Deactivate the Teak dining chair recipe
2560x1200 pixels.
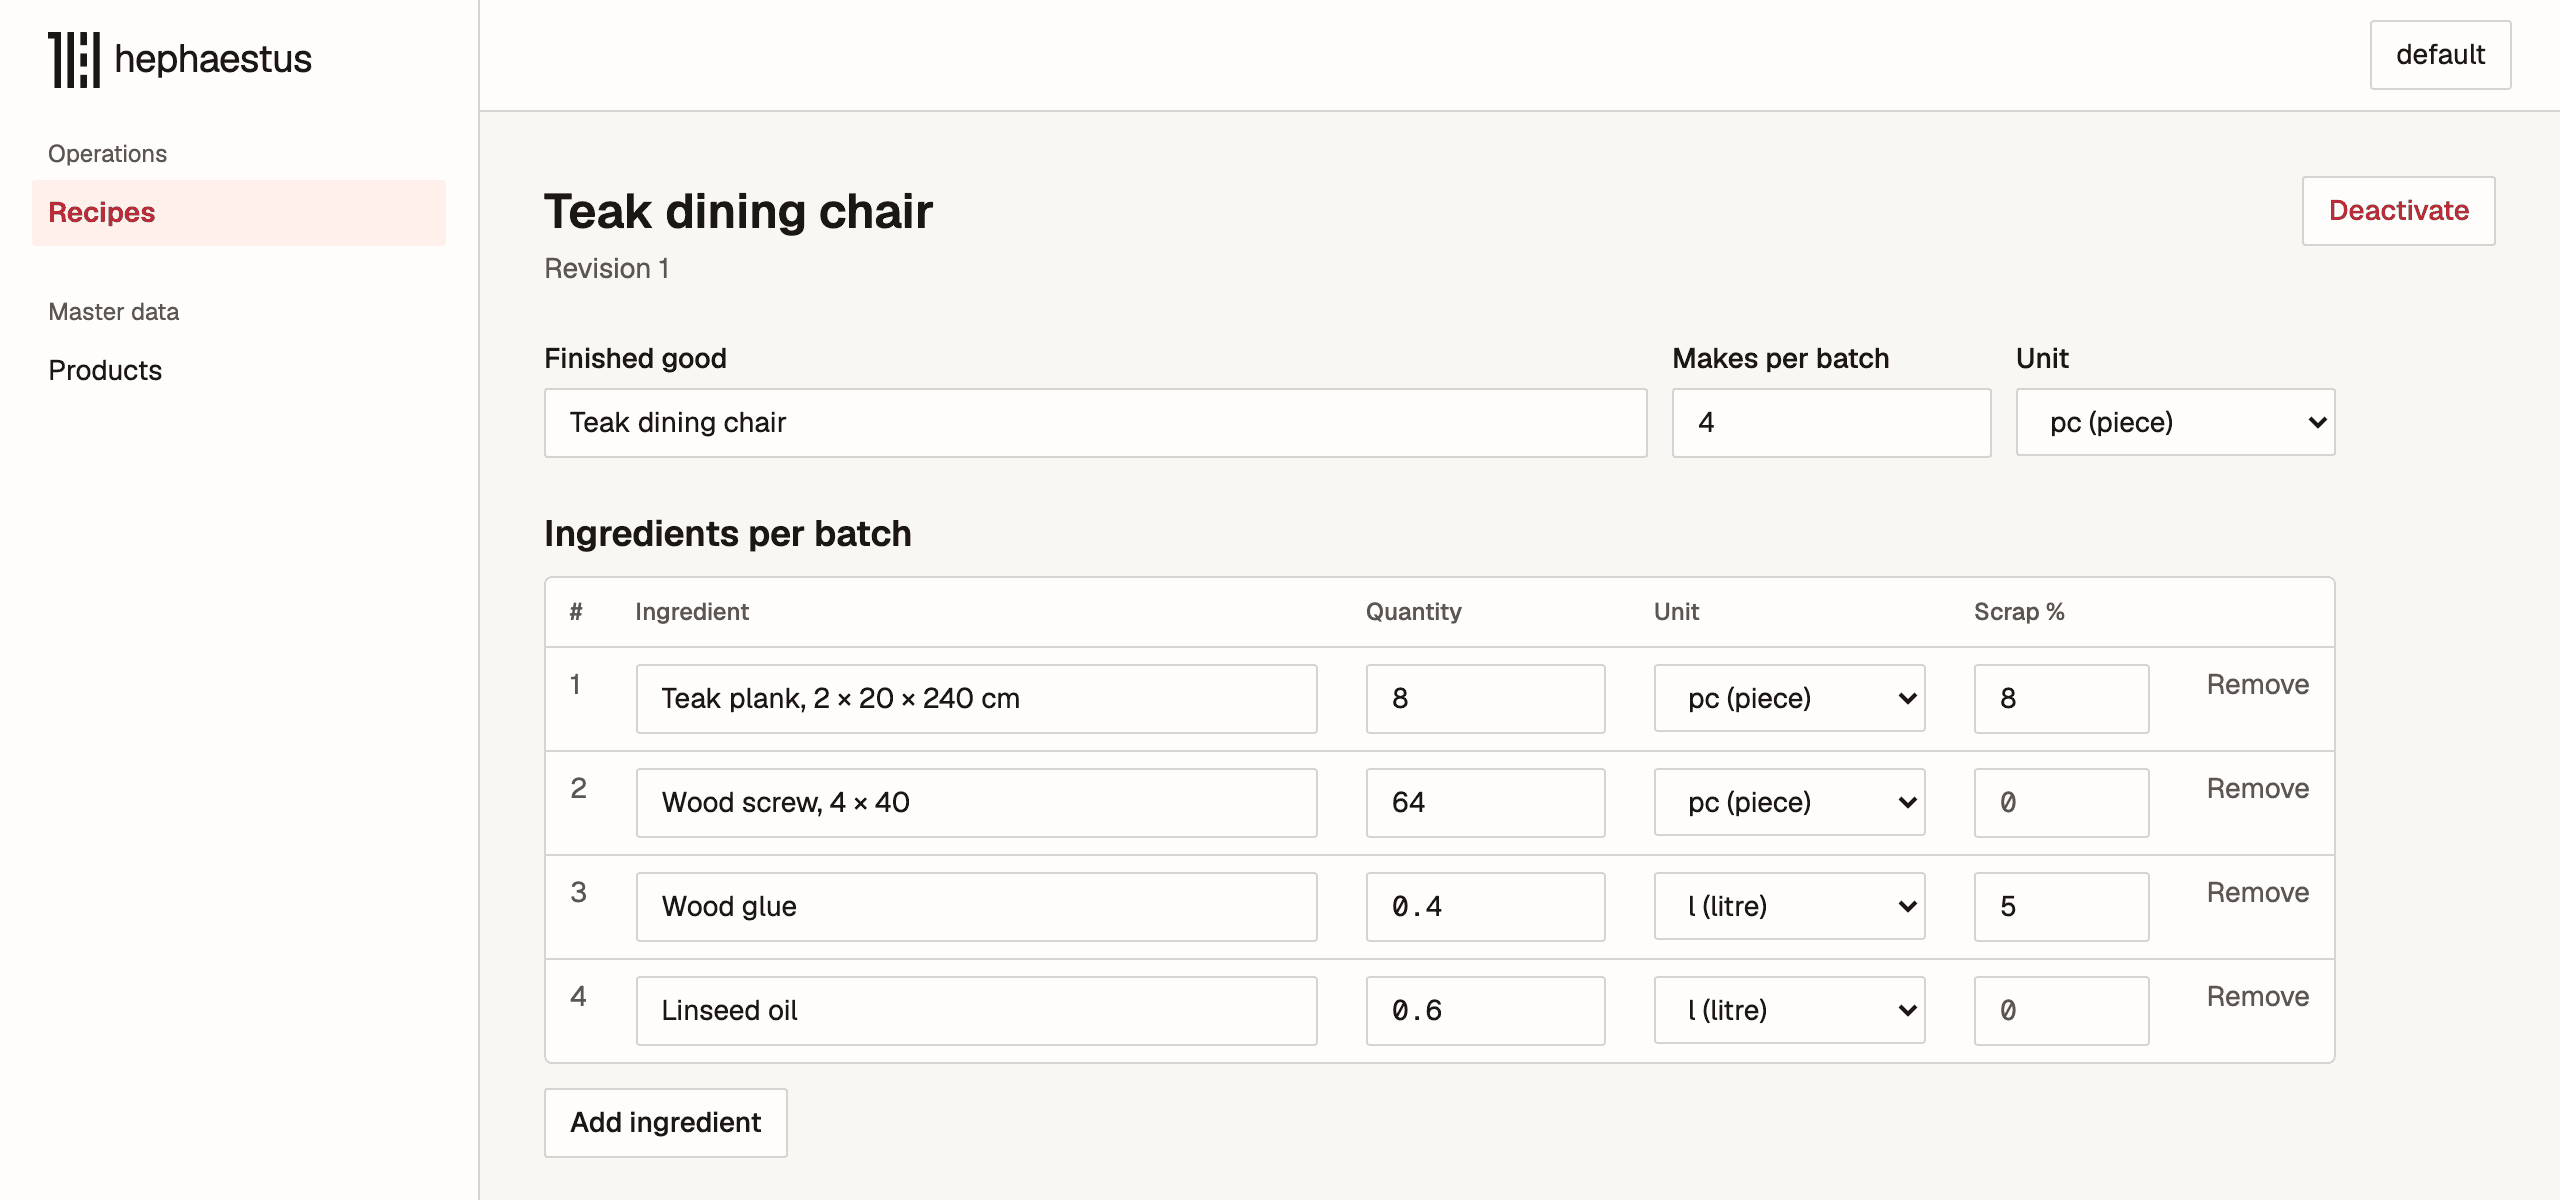2398,211
